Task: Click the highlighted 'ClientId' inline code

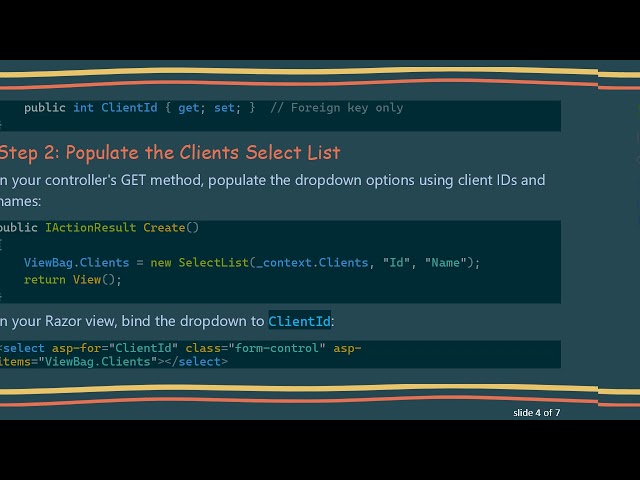Action: [299, 321]
